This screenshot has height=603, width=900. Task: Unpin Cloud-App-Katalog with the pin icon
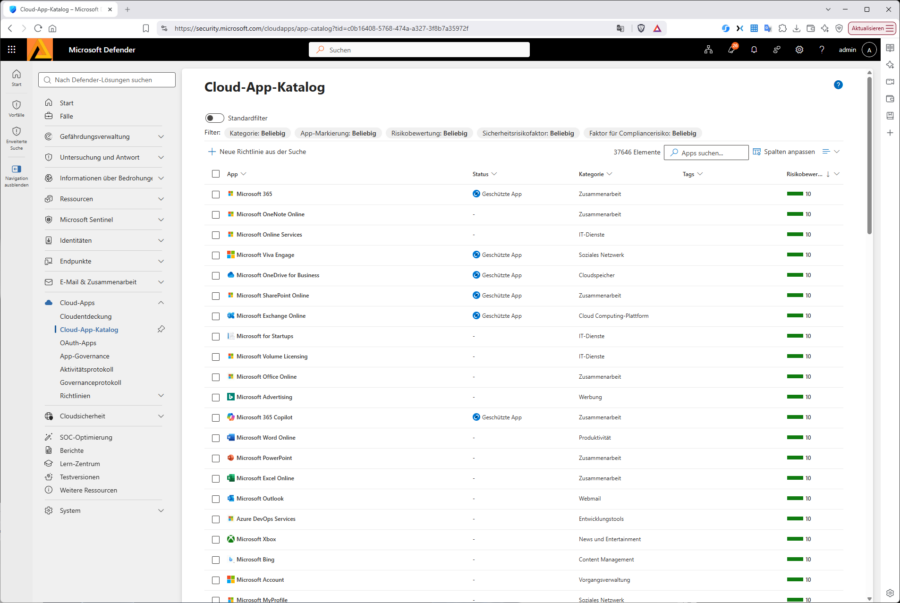(161, 329)
